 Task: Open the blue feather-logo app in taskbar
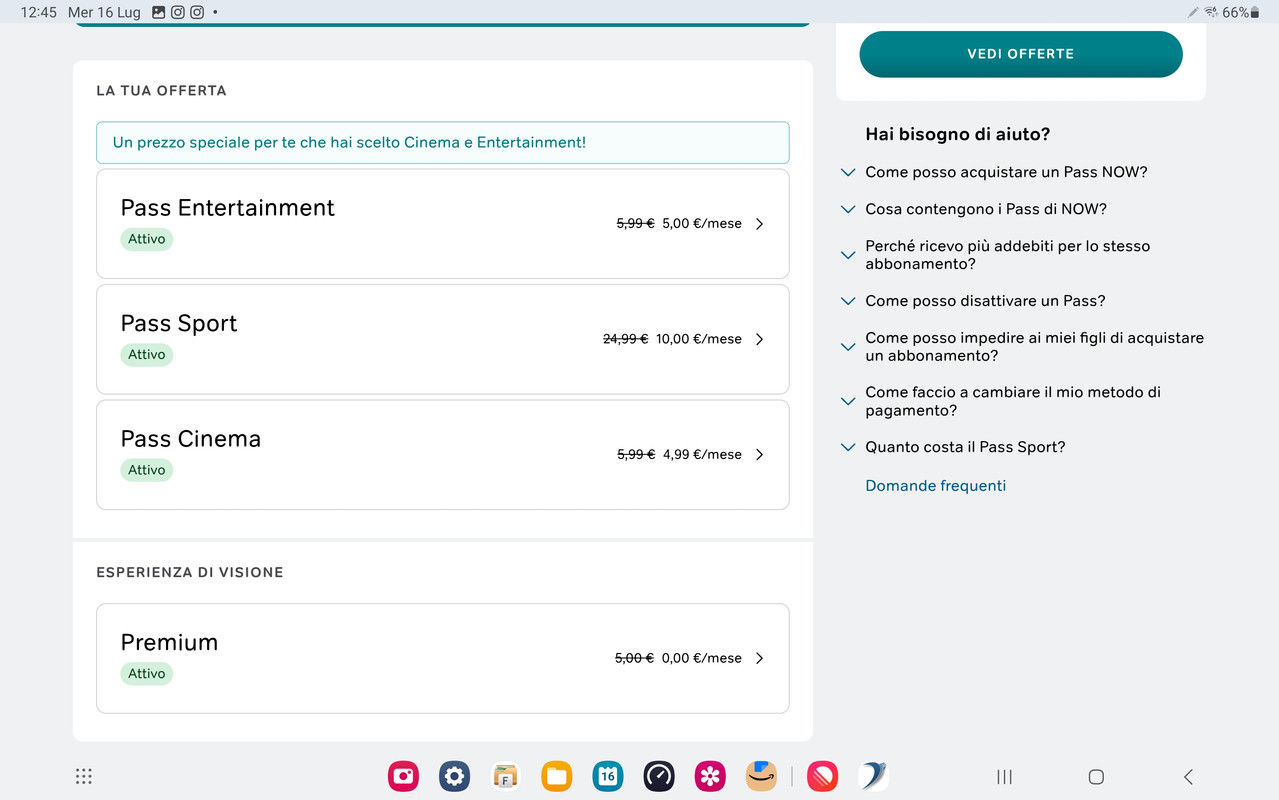pyautogui.click(x=873, y=776)
